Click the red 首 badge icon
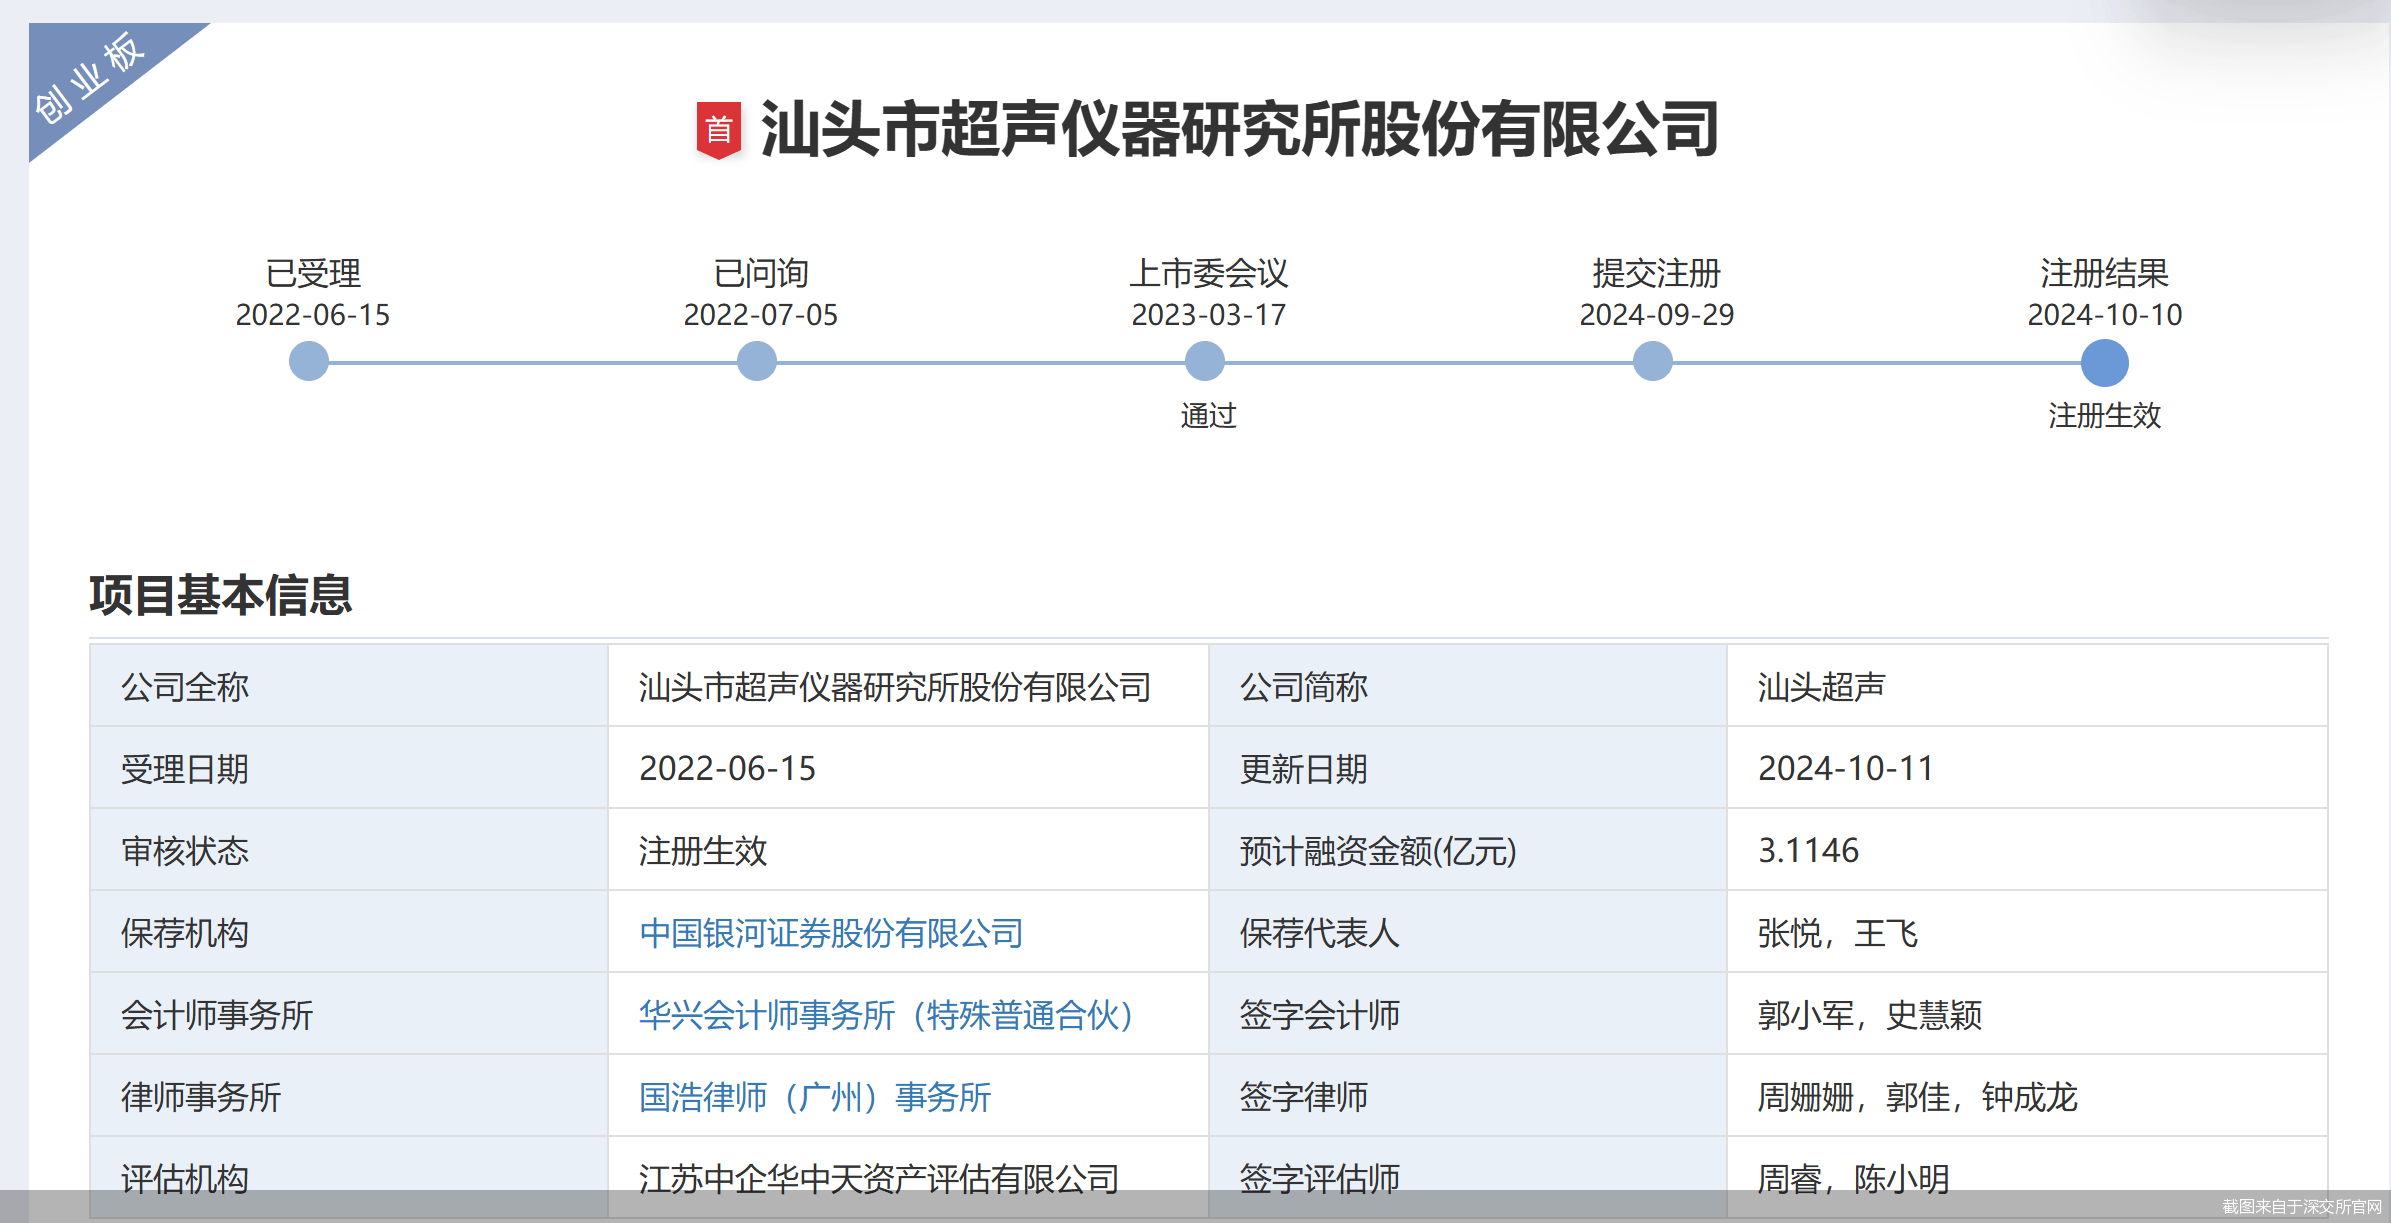 (718, 129)
